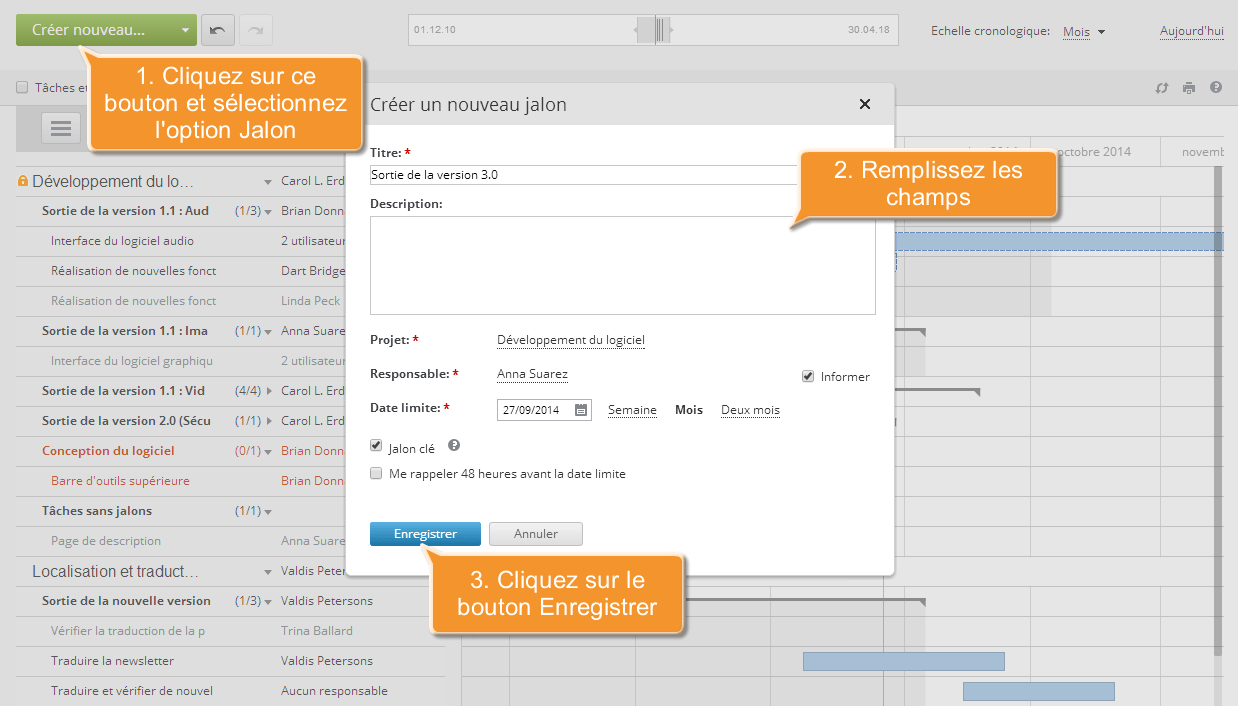Open the Créer nouveau… dropdown arrow
Image resolution: width=1238 pixels, height=706 pixels.
[x=185, y=31]
